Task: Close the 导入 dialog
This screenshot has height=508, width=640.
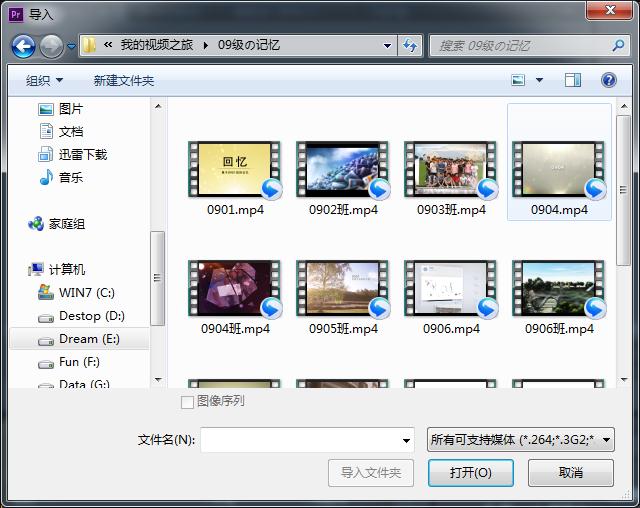Action: 609,10
